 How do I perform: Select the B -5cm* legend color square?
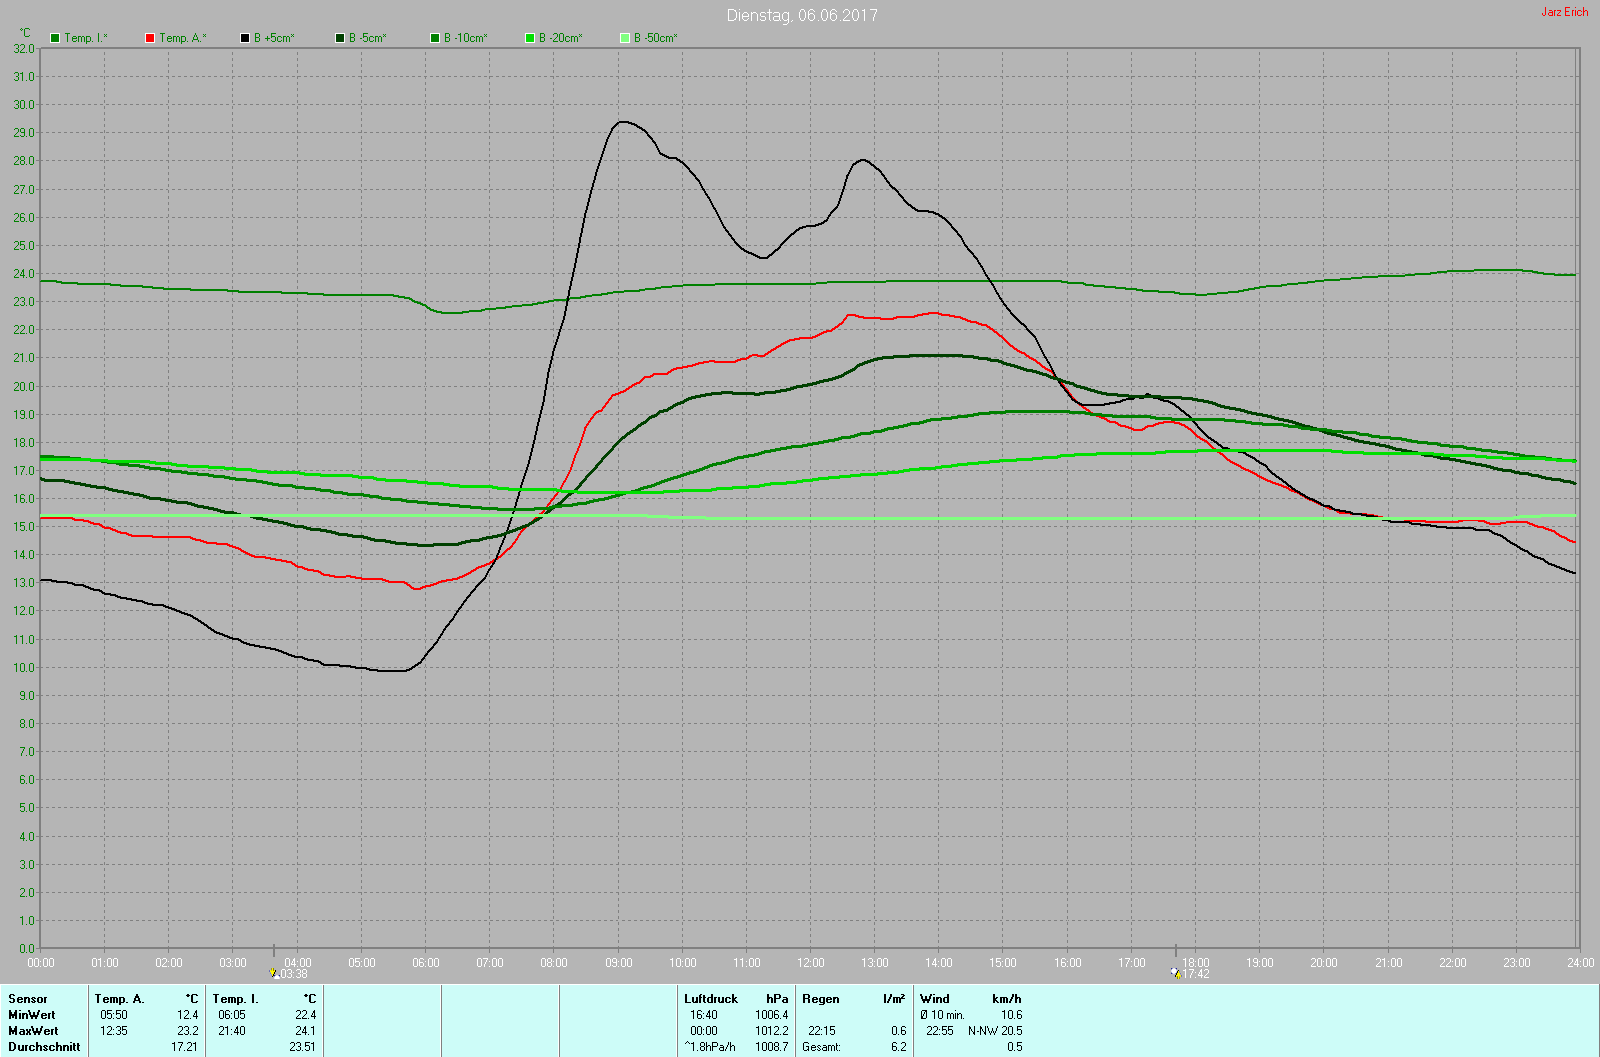(x=340, y=38)
